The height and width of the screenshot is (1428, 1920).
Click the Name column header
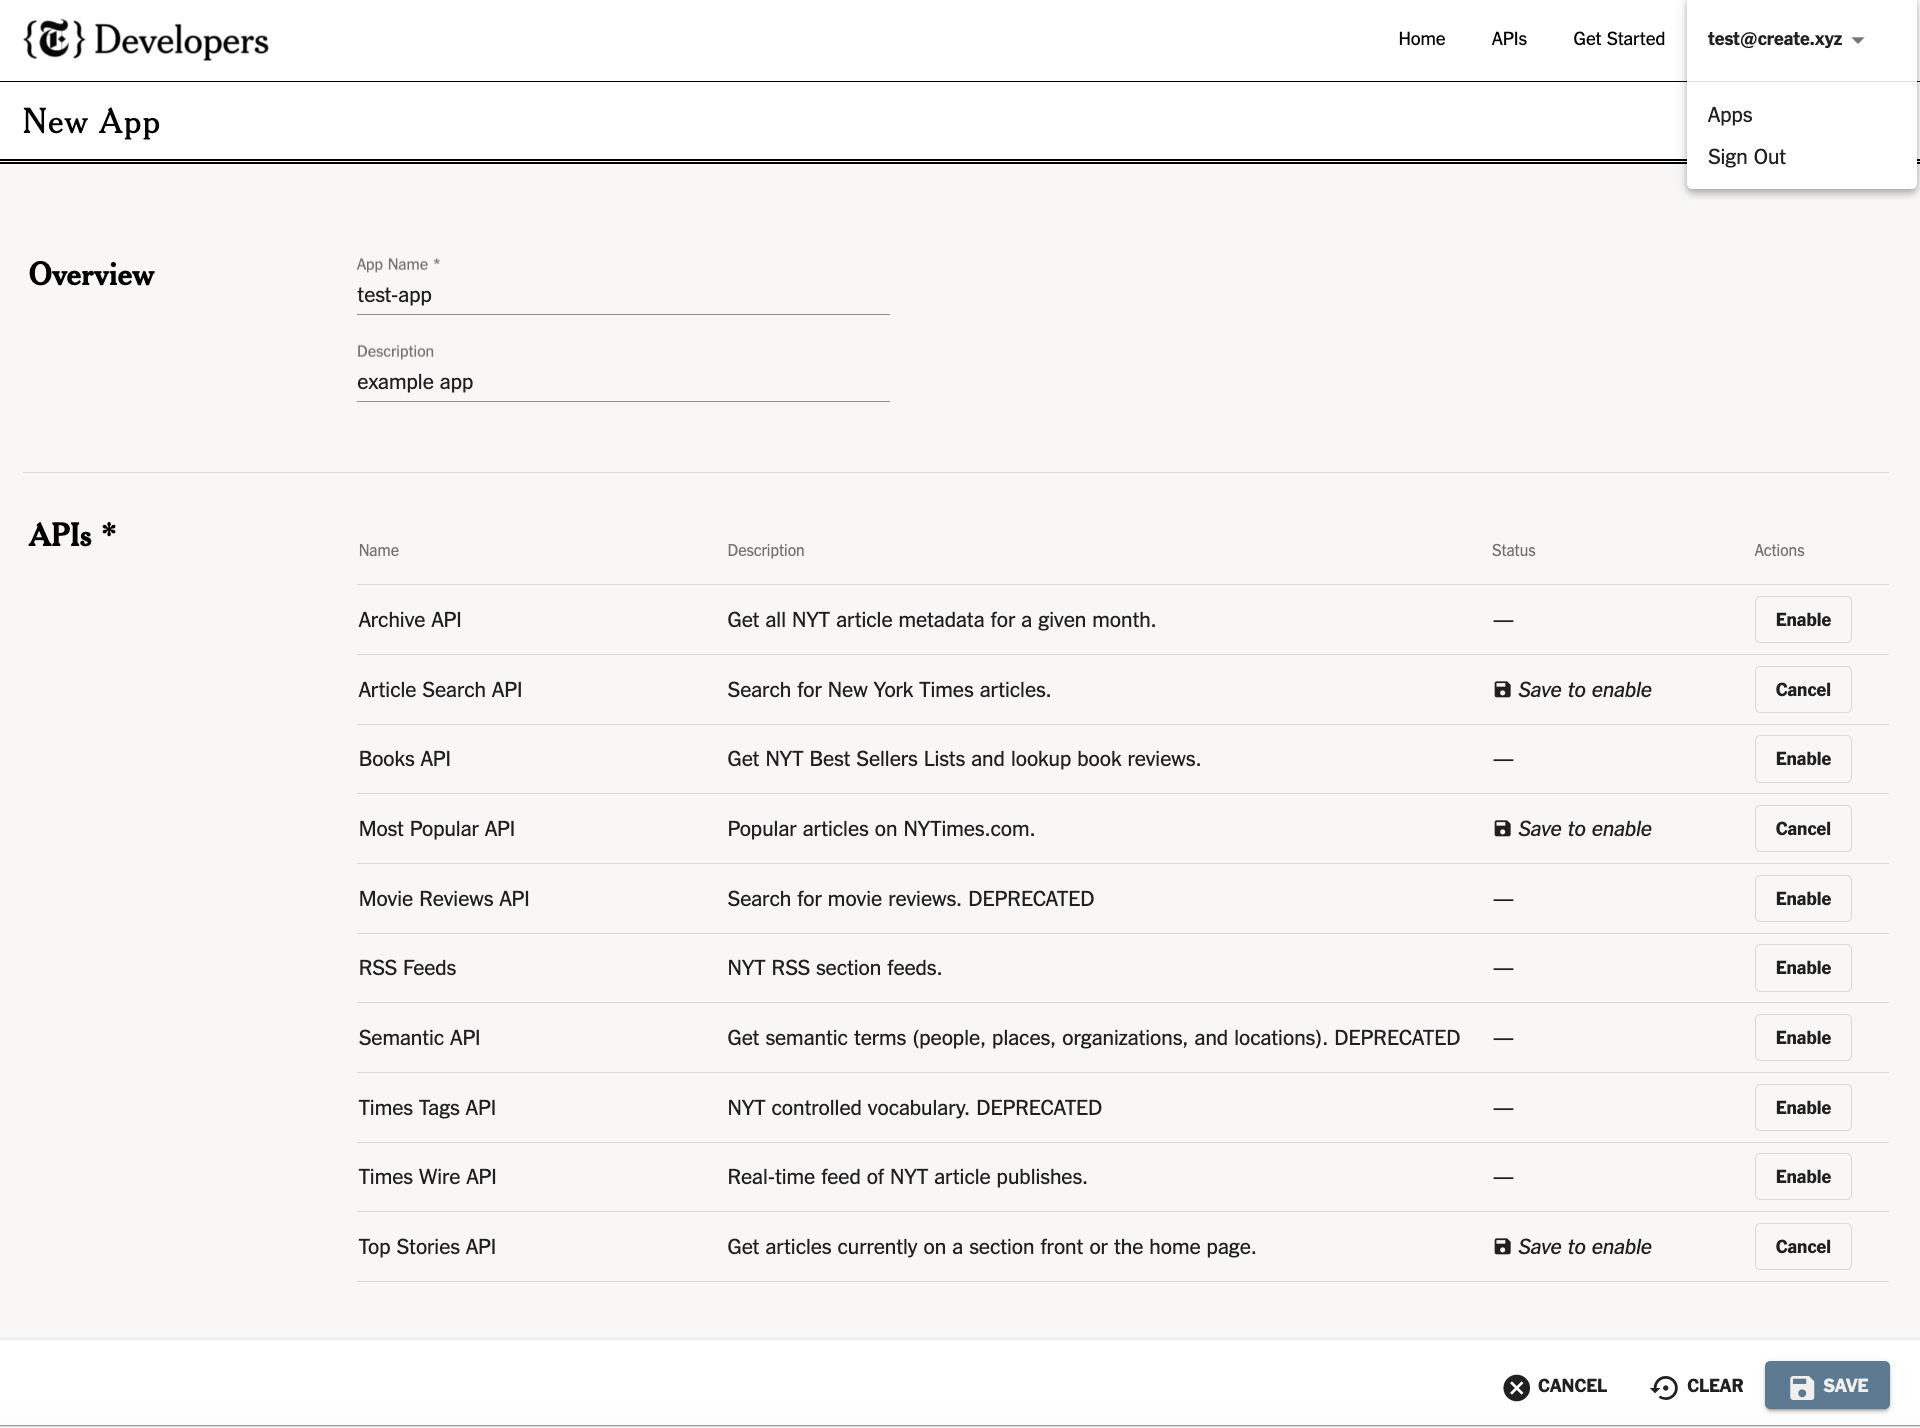(379, 551)
